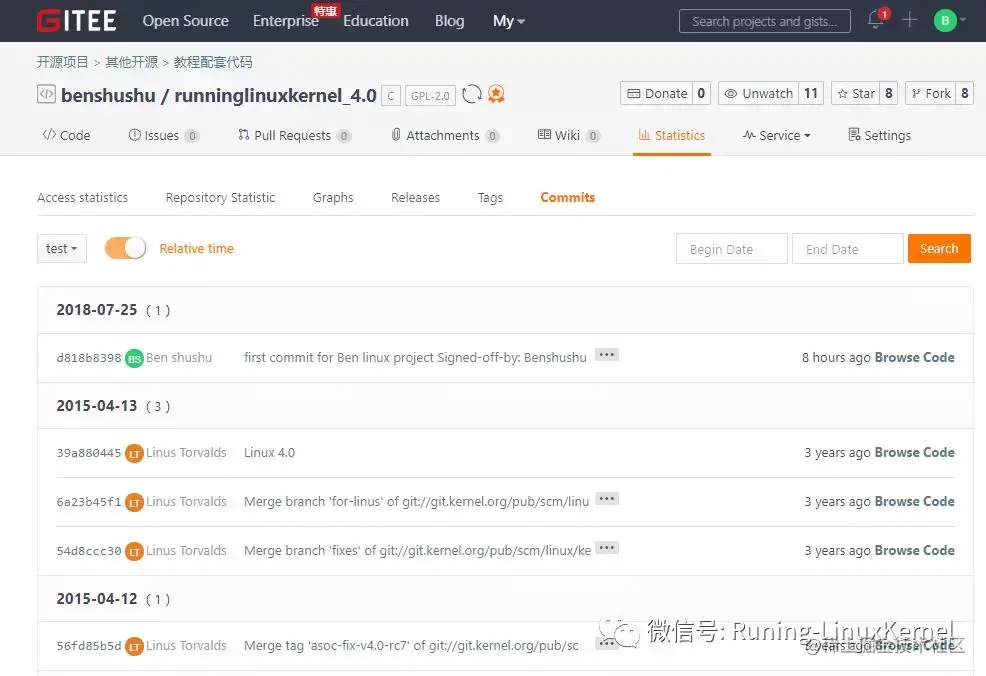Viewport: 986px width, 676px height.
Task: Click the End Date field
Action: pyautogui.click(x=848, y=248)
